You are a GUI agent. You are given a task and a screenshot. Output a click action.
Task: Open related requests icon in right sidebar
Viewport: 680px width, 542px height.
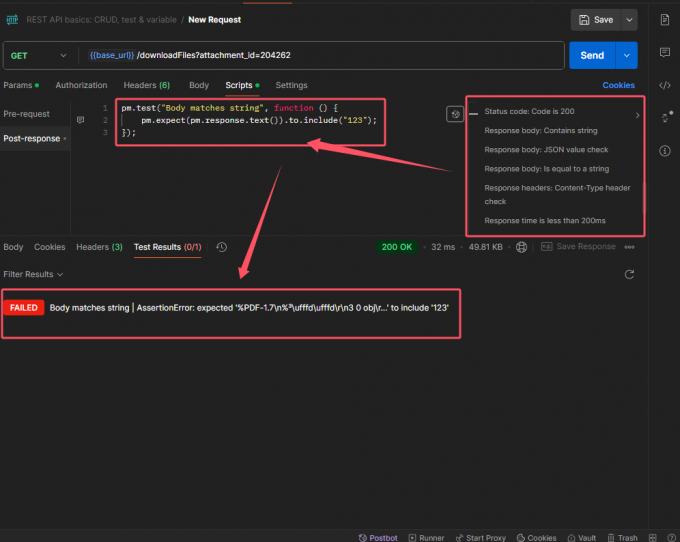click(x=667, y=116)
